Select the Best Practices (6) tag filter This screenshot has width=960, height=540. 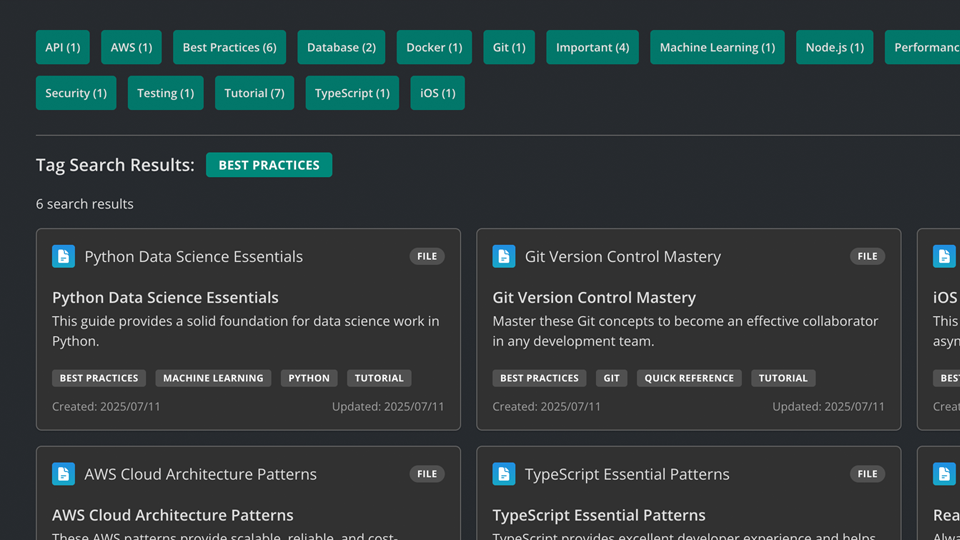tap(230, 47)
